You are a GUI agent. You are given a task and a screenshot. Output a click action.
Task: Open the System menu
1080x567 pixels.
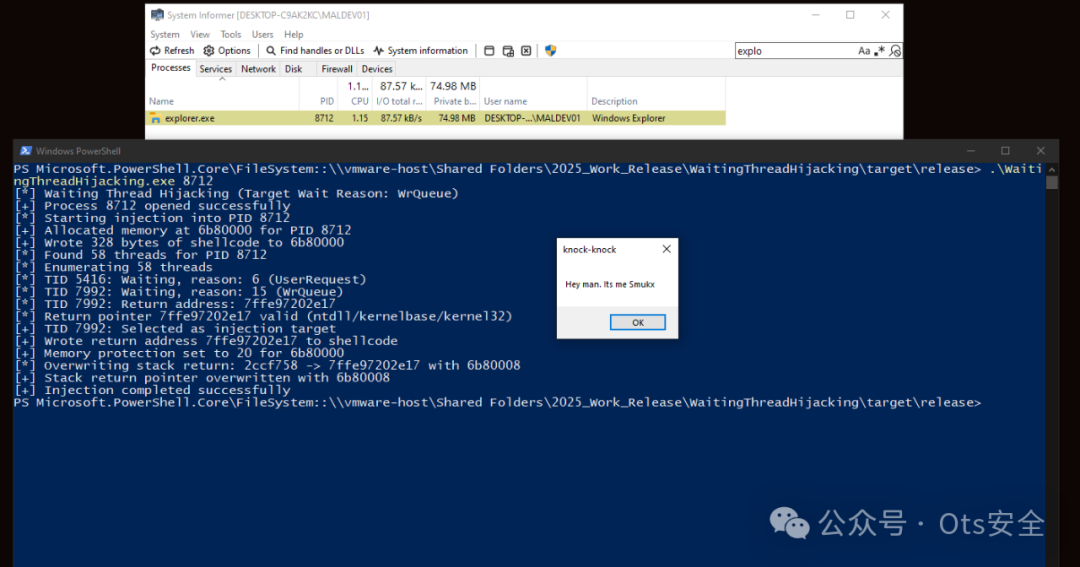pos(165,34)
